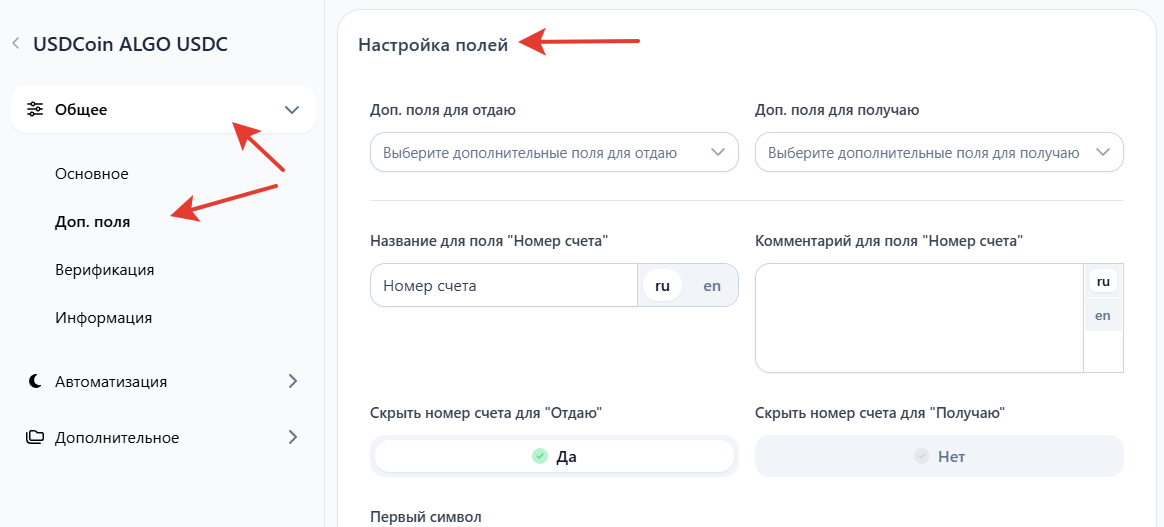Click the Номер счета name input field
Image resolution: width=1164 pixels, height=527 pixels.
503,285
